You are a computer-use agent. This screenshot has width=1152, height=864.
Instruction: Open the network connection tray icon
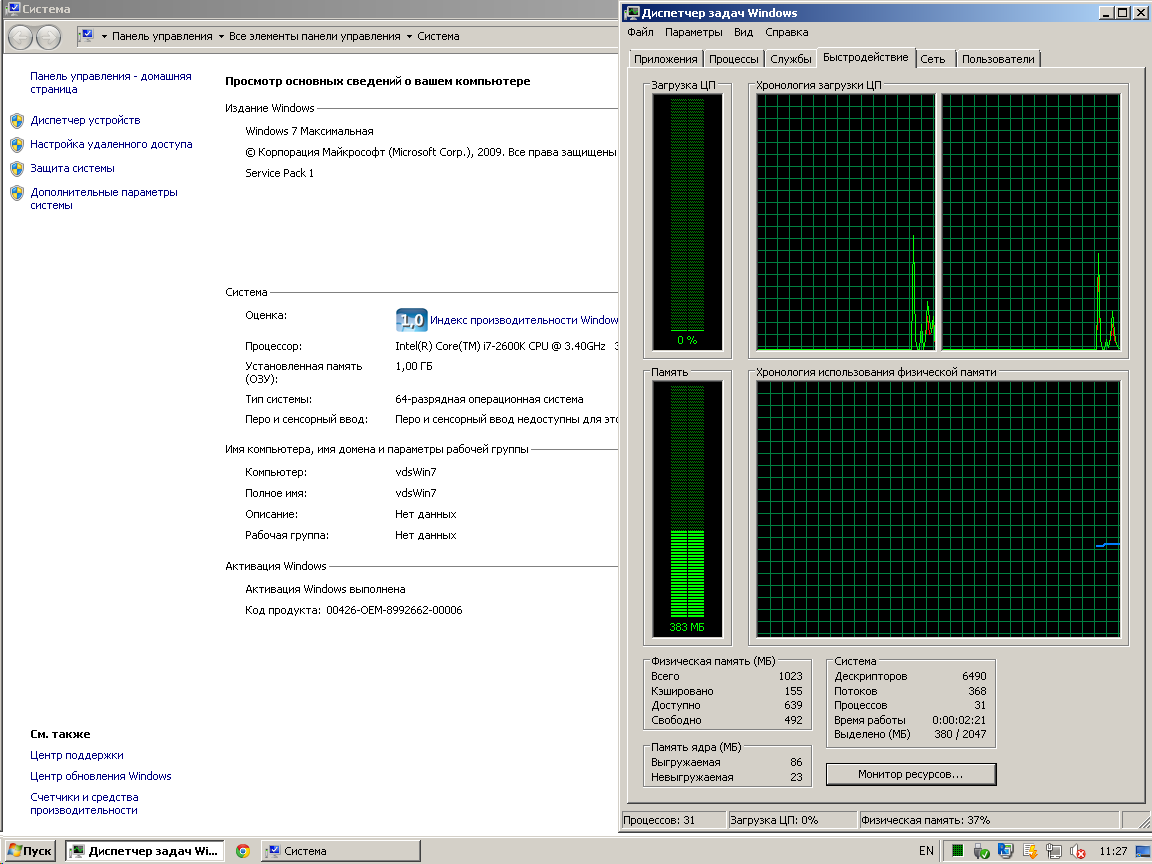(x=1054, y=851)
